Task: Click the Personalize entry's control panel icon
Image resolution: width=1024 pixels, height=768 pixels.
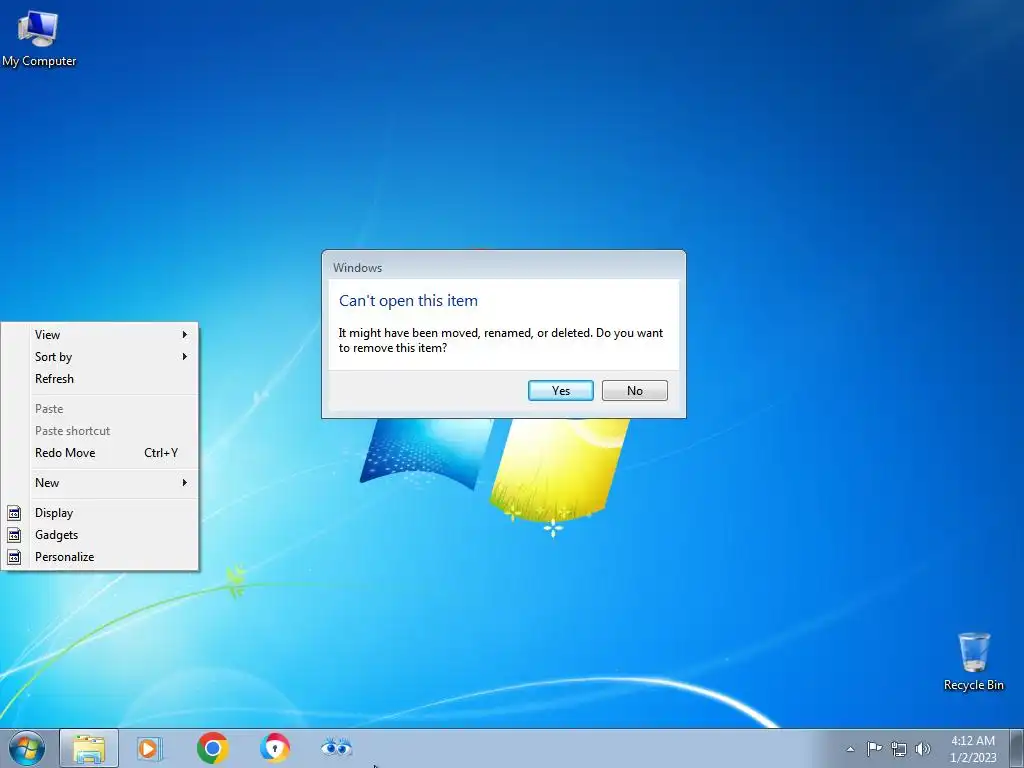Action: [x=14, y=558]
